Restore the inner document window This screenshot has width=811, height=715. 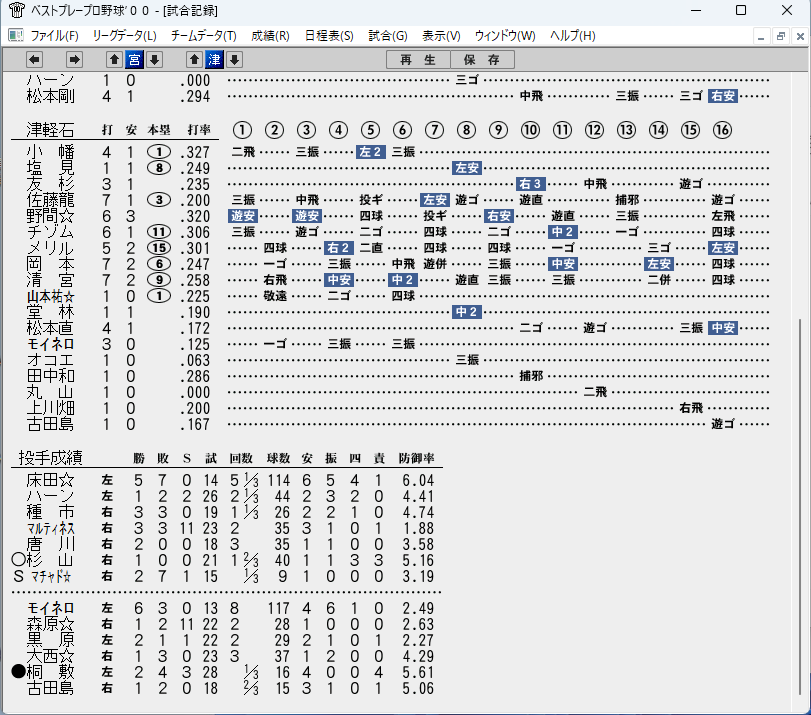[780, 36]
